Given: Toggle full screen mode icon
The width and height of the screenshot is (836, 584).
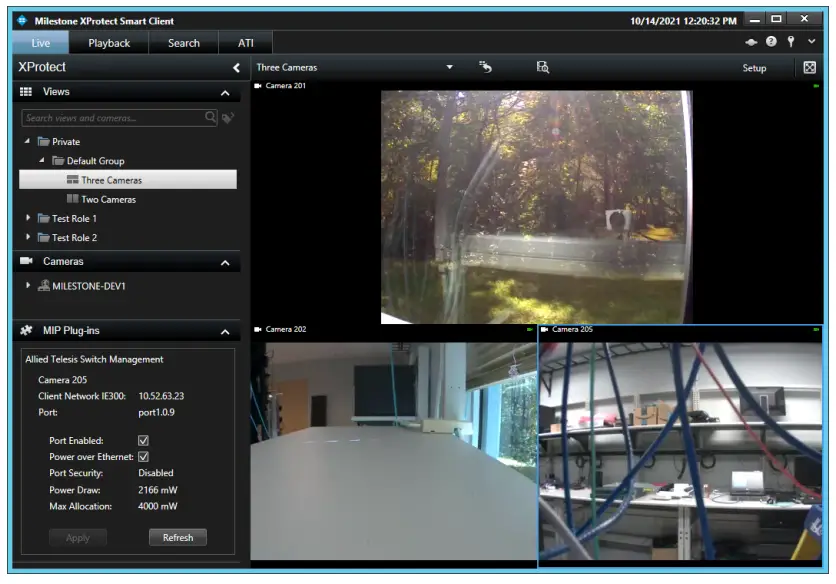Looking at the screenshot, I should pyautogui.click(x=809, y=67).
